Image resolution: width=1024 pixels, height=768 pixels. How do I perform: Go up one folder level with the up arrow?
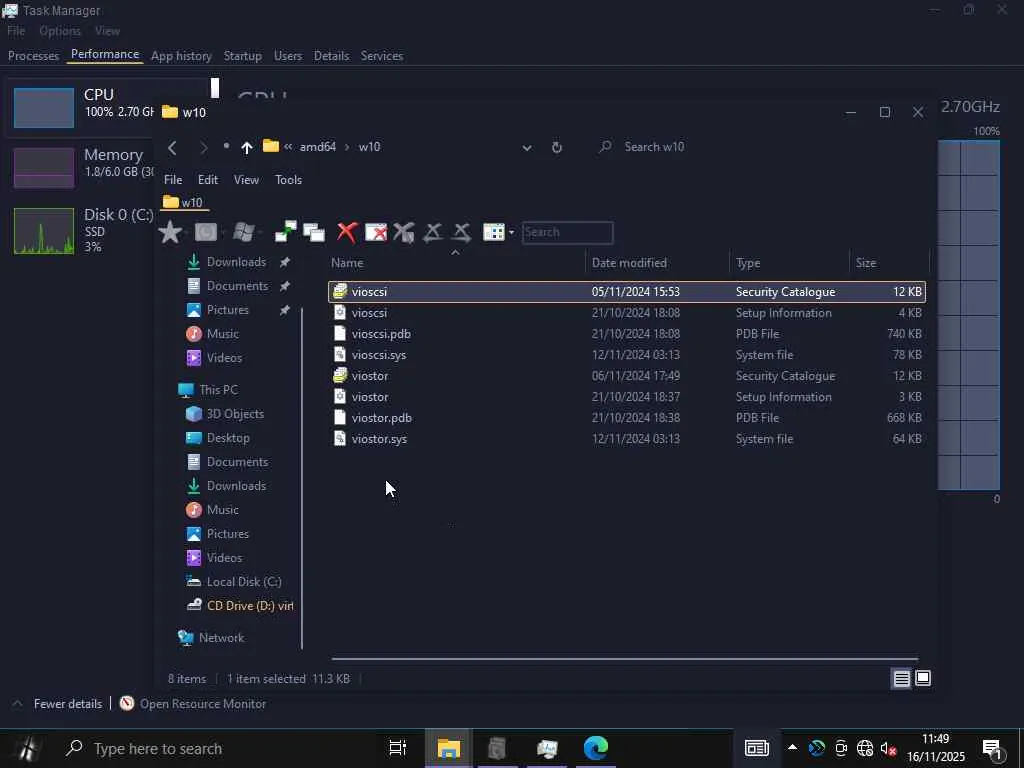[246, 148]
